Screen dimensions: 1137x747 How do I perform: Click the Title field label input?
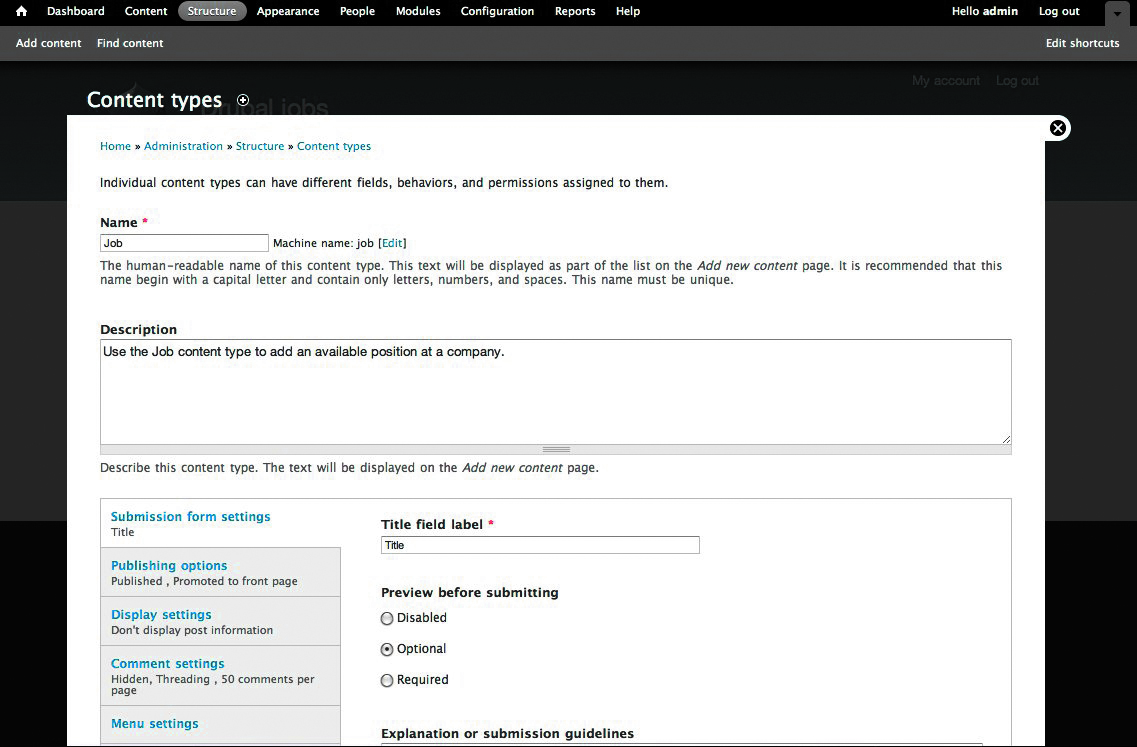pyautogui.click(x=540, y=545)
